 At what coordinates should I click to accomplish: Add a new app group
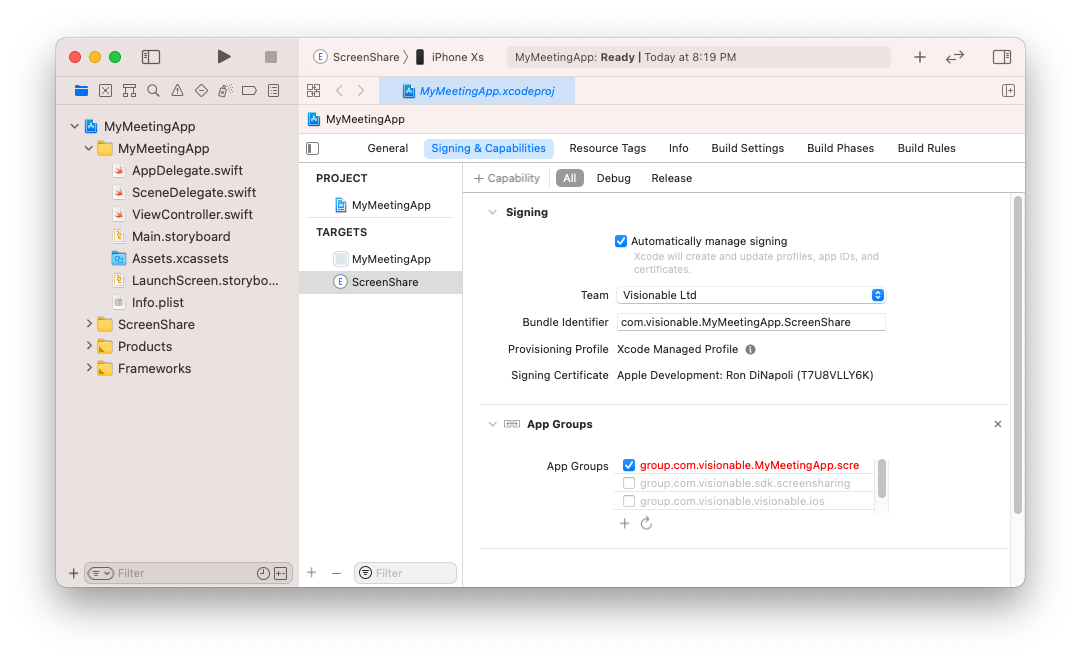[625, 523]
